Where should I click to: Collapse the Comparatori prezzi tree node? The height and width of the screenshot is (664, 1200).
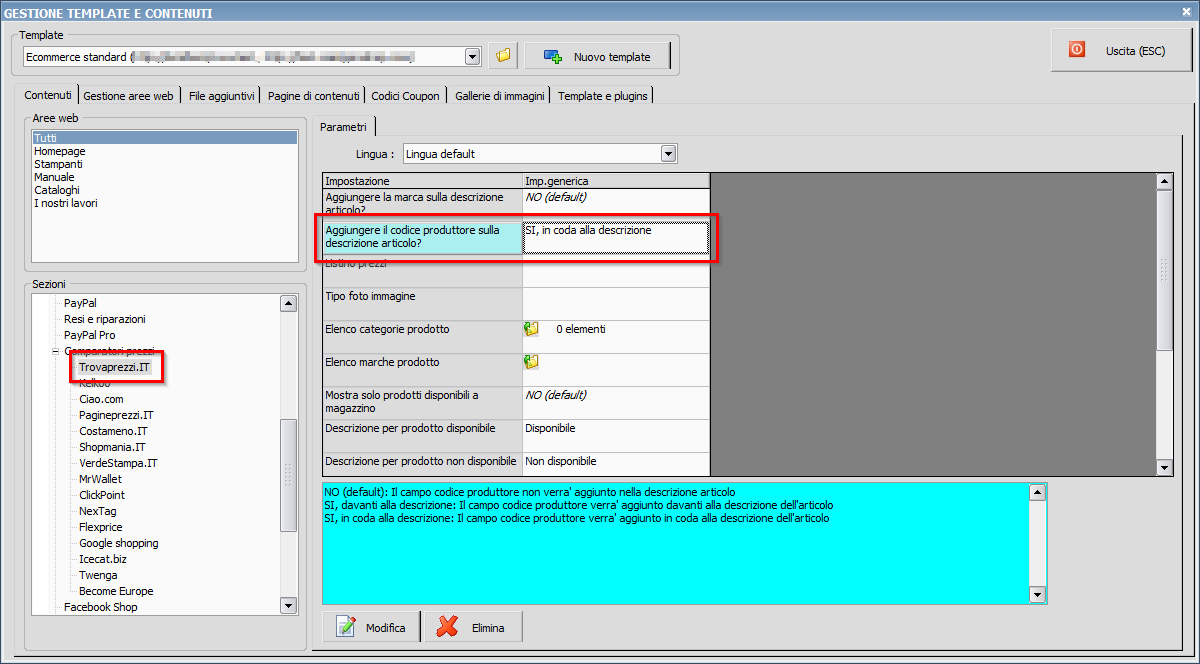[55, 352]
